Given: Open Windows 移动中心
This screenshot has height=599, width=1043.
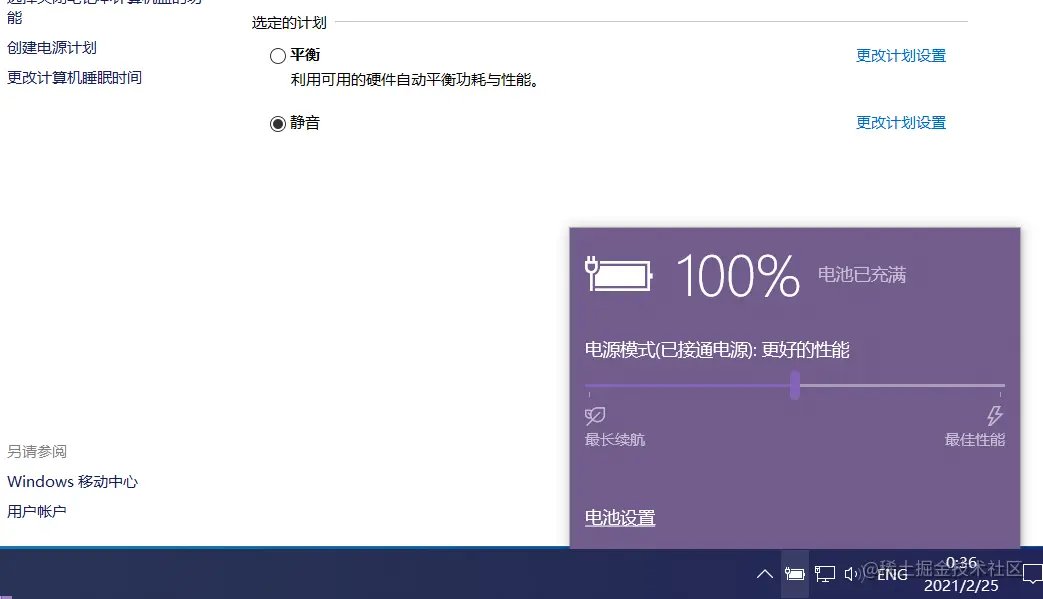Looking at the screenshot, I should click(x=72, y=481).
